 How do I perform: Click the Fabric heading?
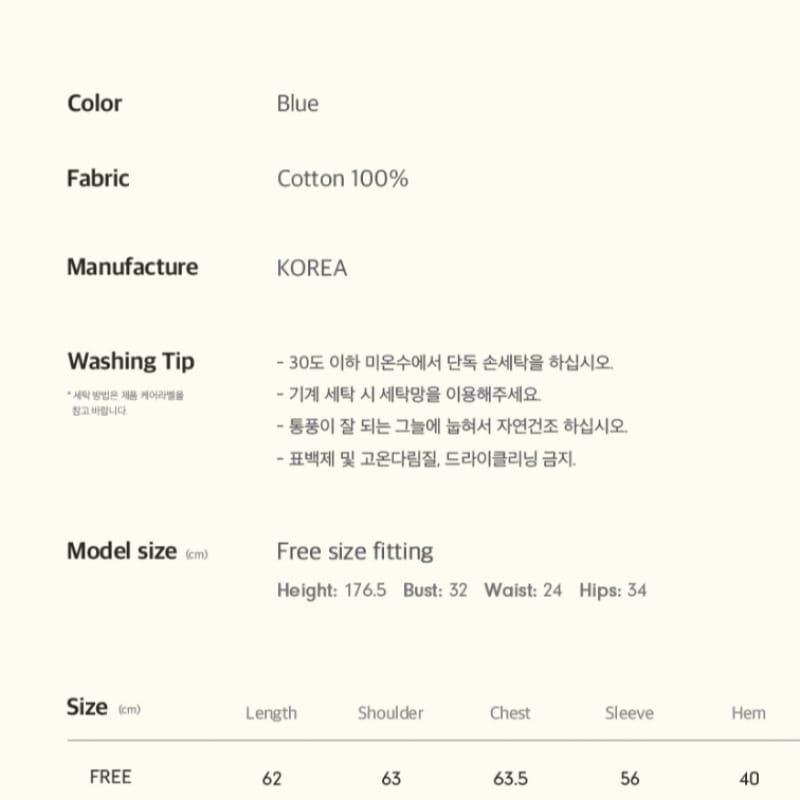[98, 179]
